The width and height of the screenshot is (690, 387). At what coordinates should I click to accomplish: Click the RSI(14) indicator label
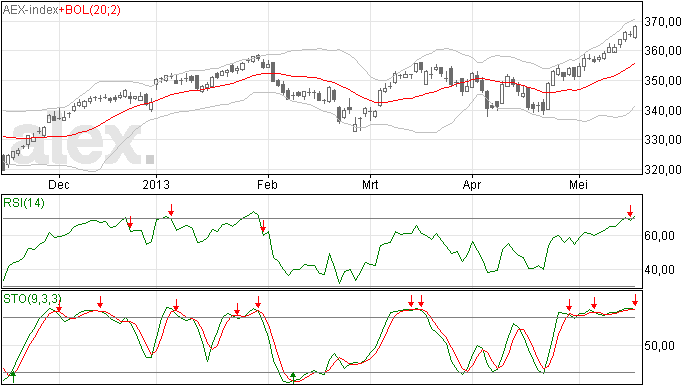click(x=24, y=203)
